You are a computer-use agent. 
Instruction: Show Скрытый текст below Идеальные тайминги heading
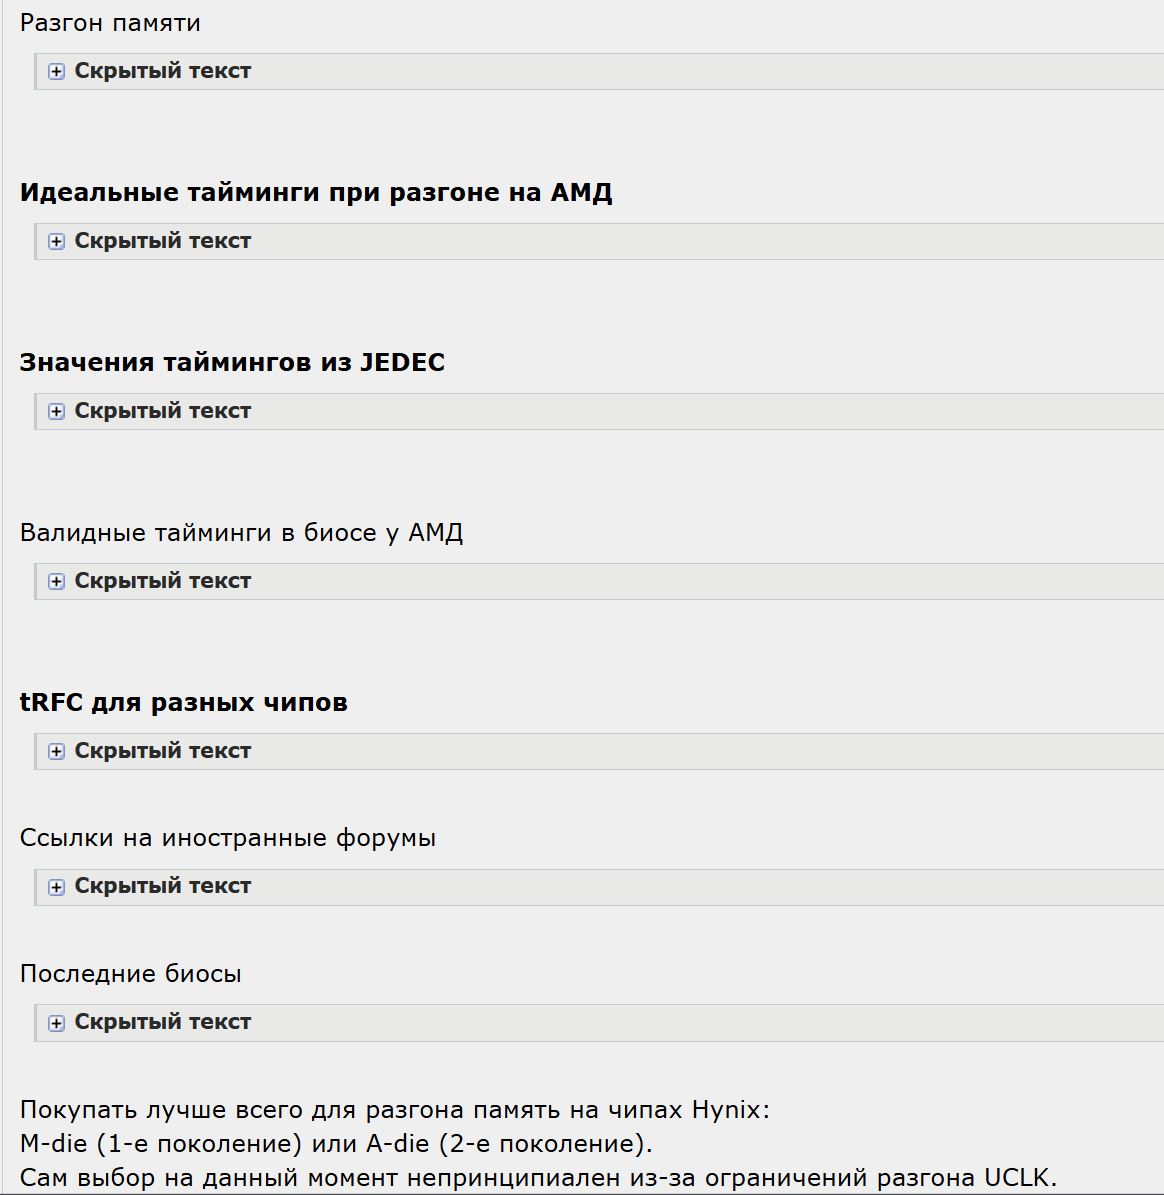[162, 241]
